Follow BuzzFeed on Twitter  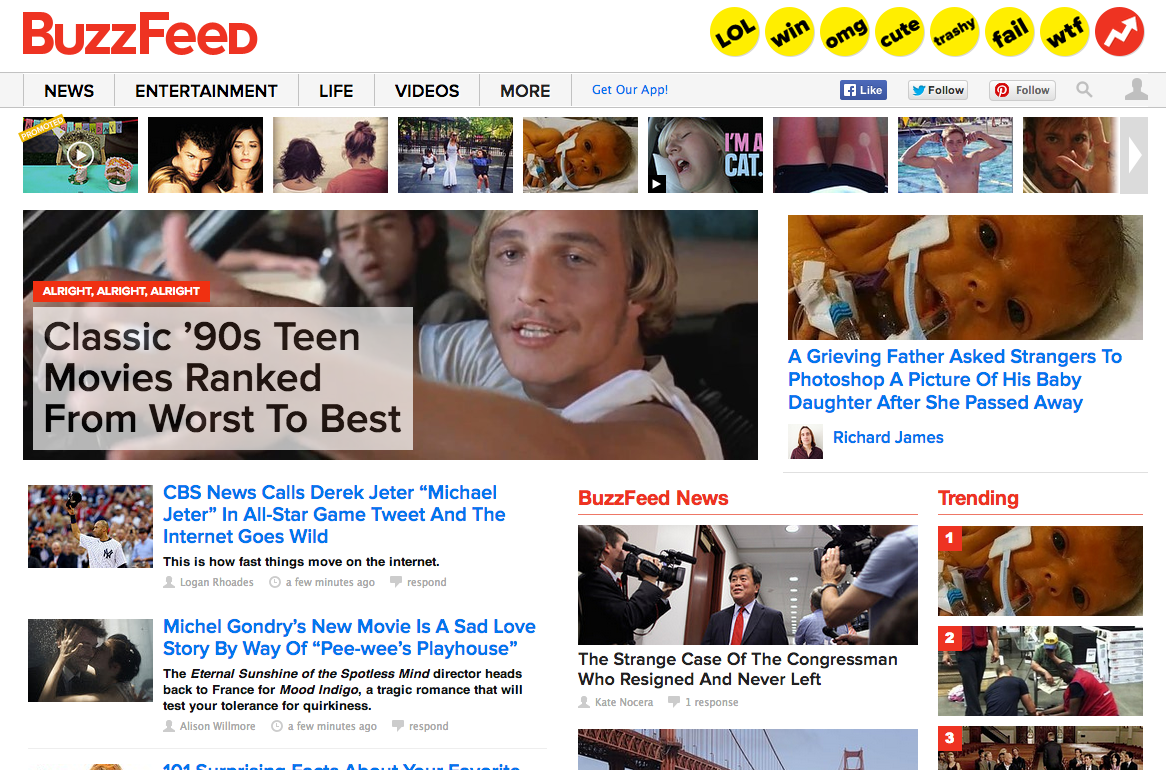[x=938, y=90]
